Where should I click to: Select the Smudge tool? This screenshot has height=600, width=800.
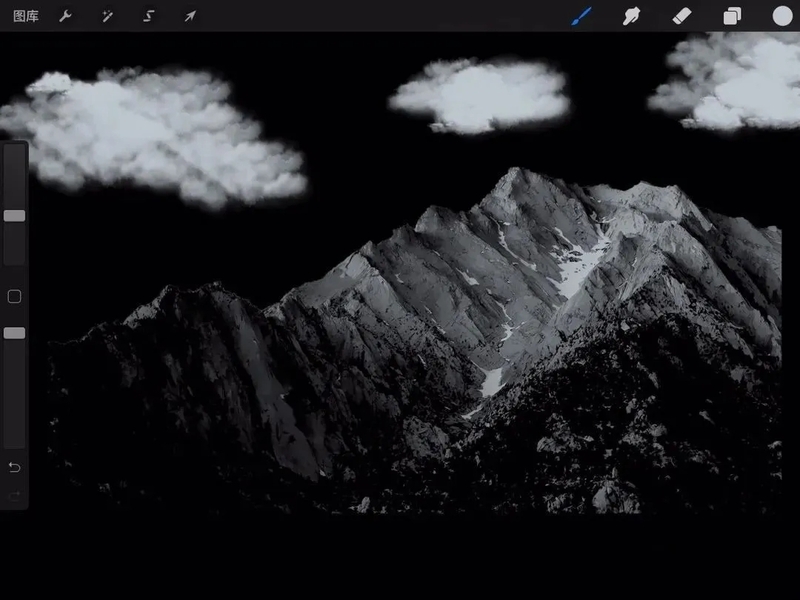click(x=631, y=16)
